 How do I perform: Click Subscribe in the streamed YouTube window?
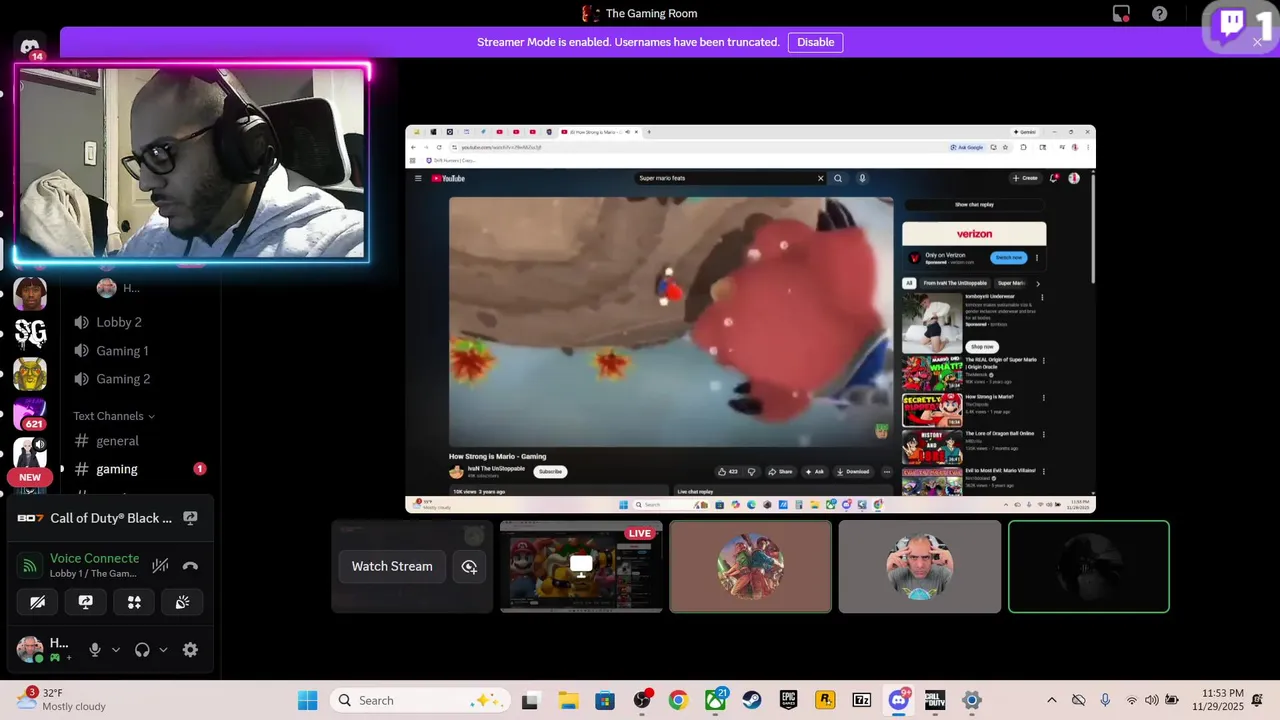coord(550,471)
